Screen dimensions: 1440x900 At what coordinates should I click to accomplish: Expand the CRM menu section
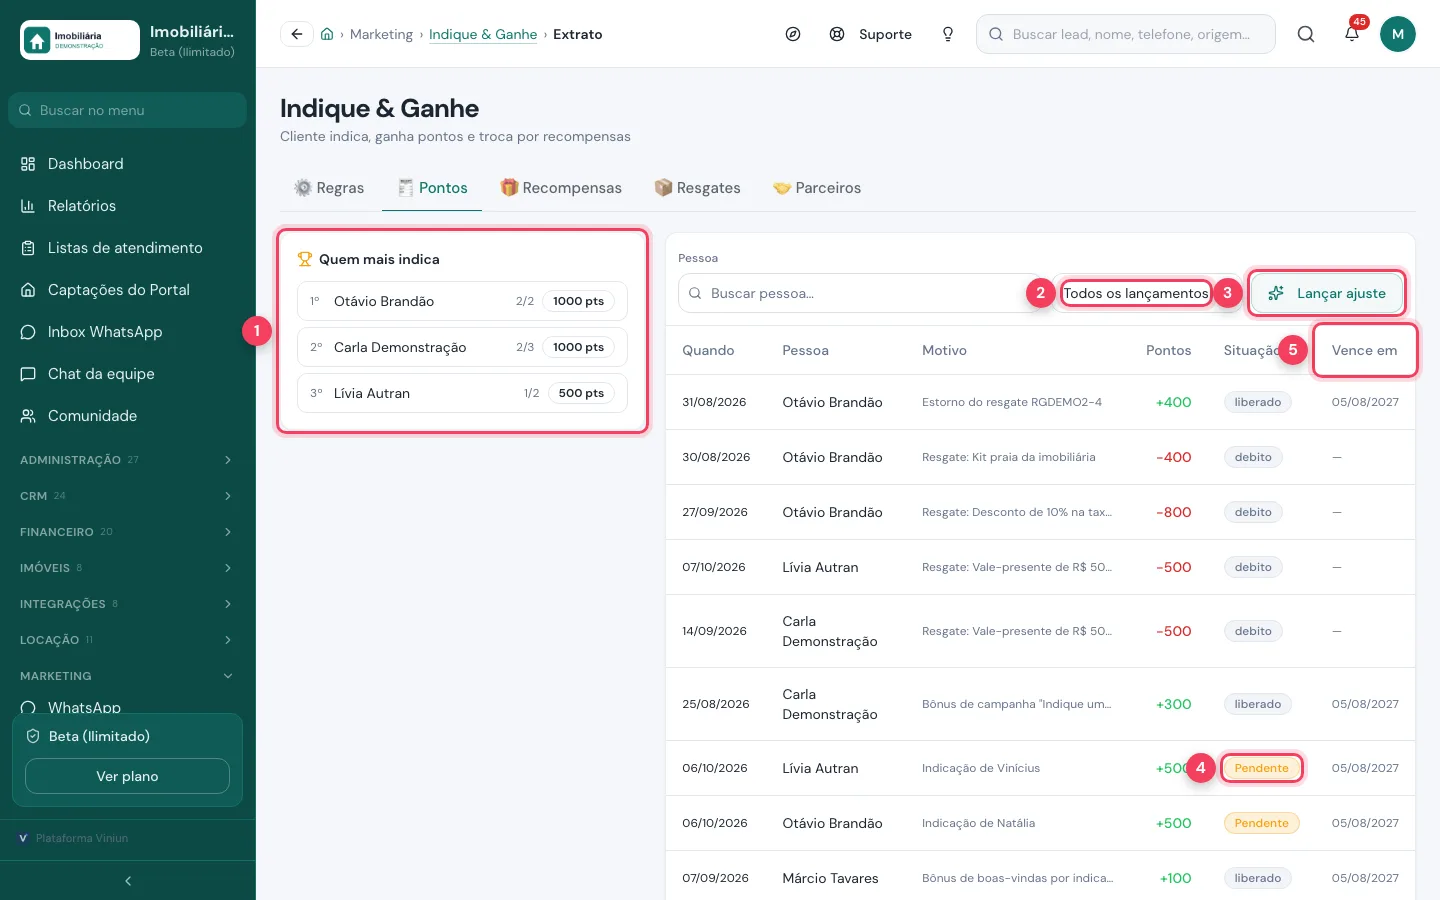coord(128,496)
